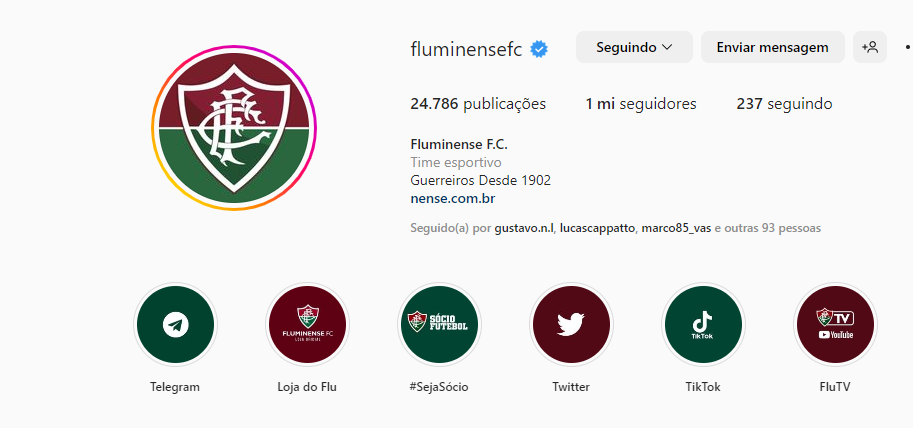View the Fluminense profile picture story
The image size is (913, 428).
234,128
